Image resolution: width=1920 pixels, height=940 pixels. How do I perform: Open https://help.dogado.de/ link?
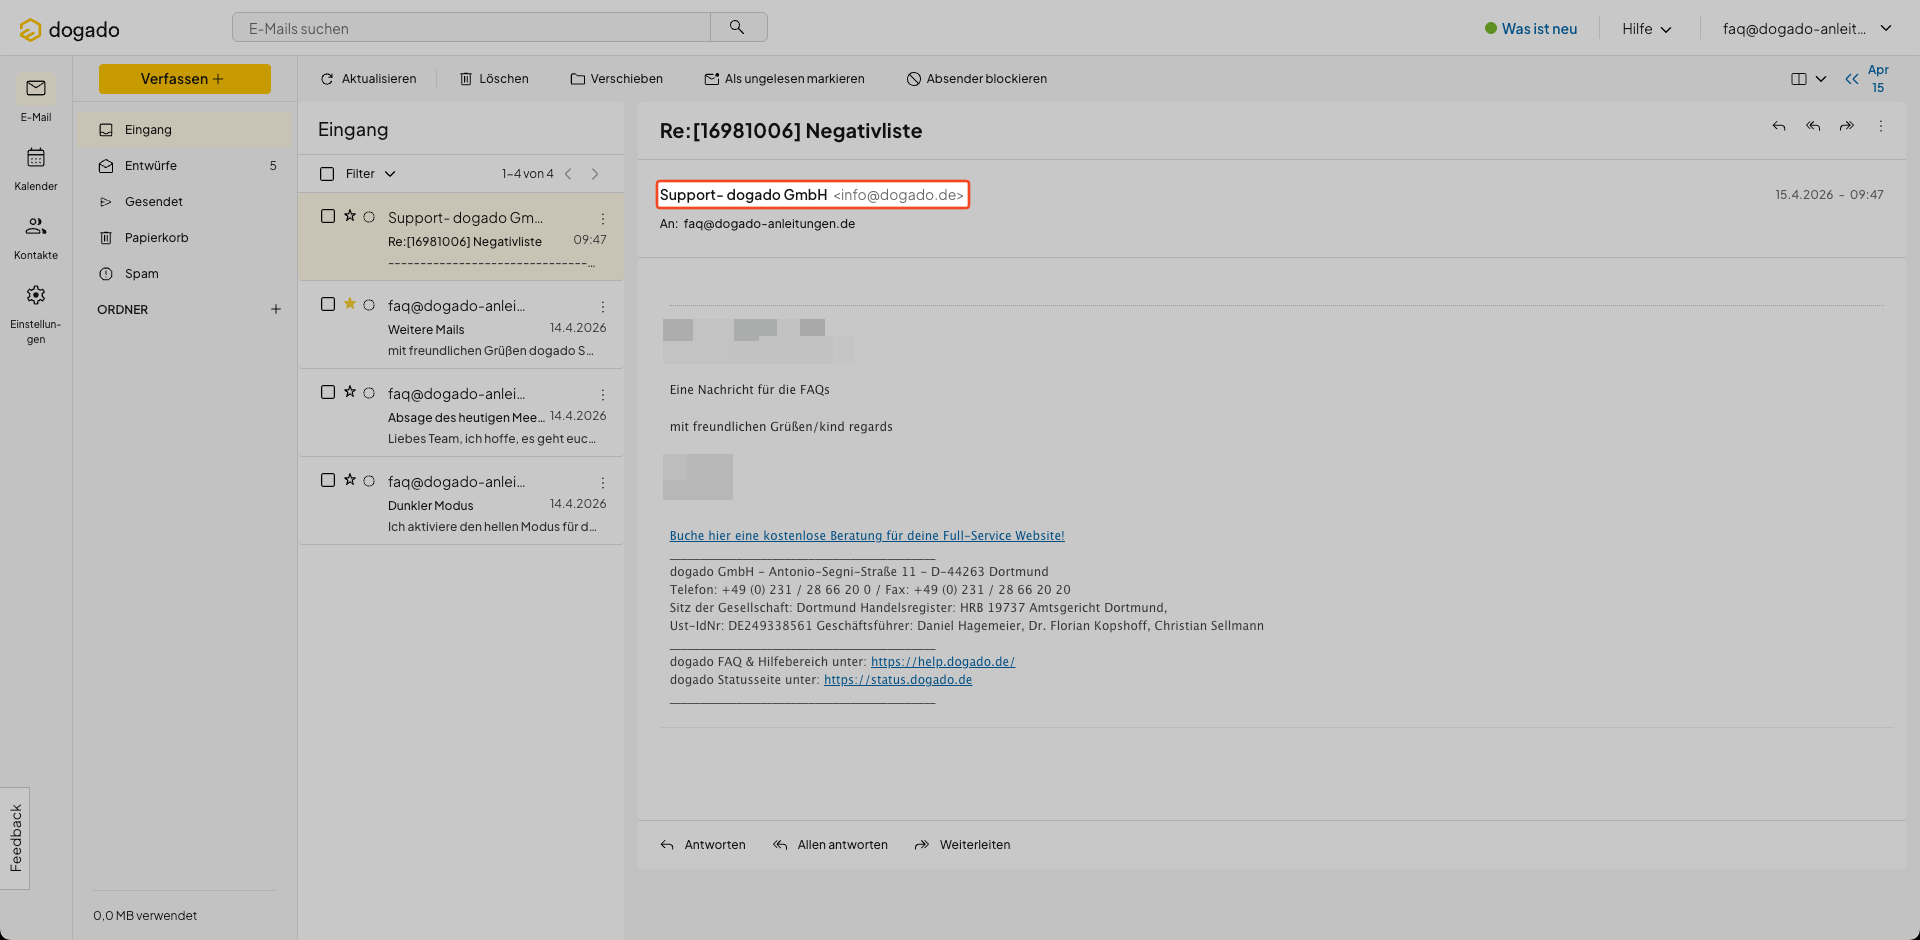[943, 662]
